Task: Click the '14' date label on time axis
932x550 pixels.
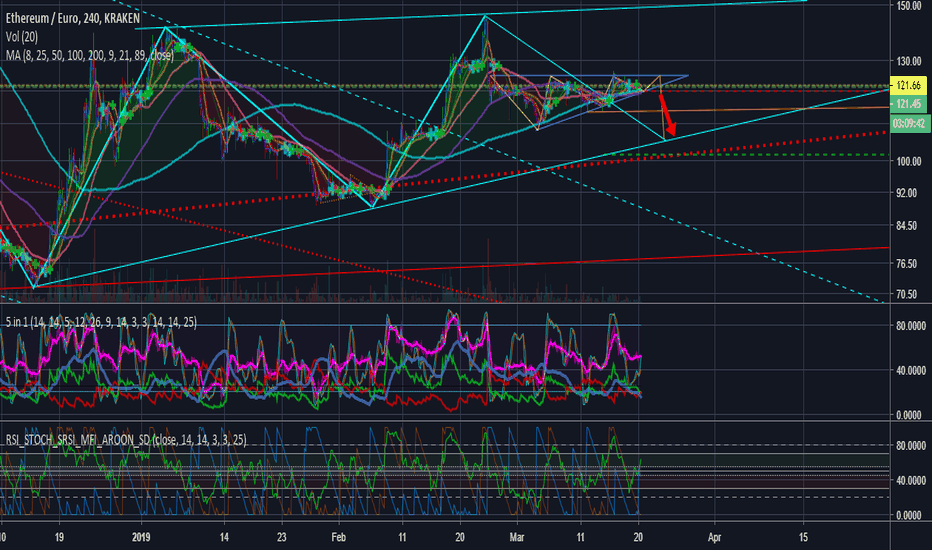Action: [224, 538]
